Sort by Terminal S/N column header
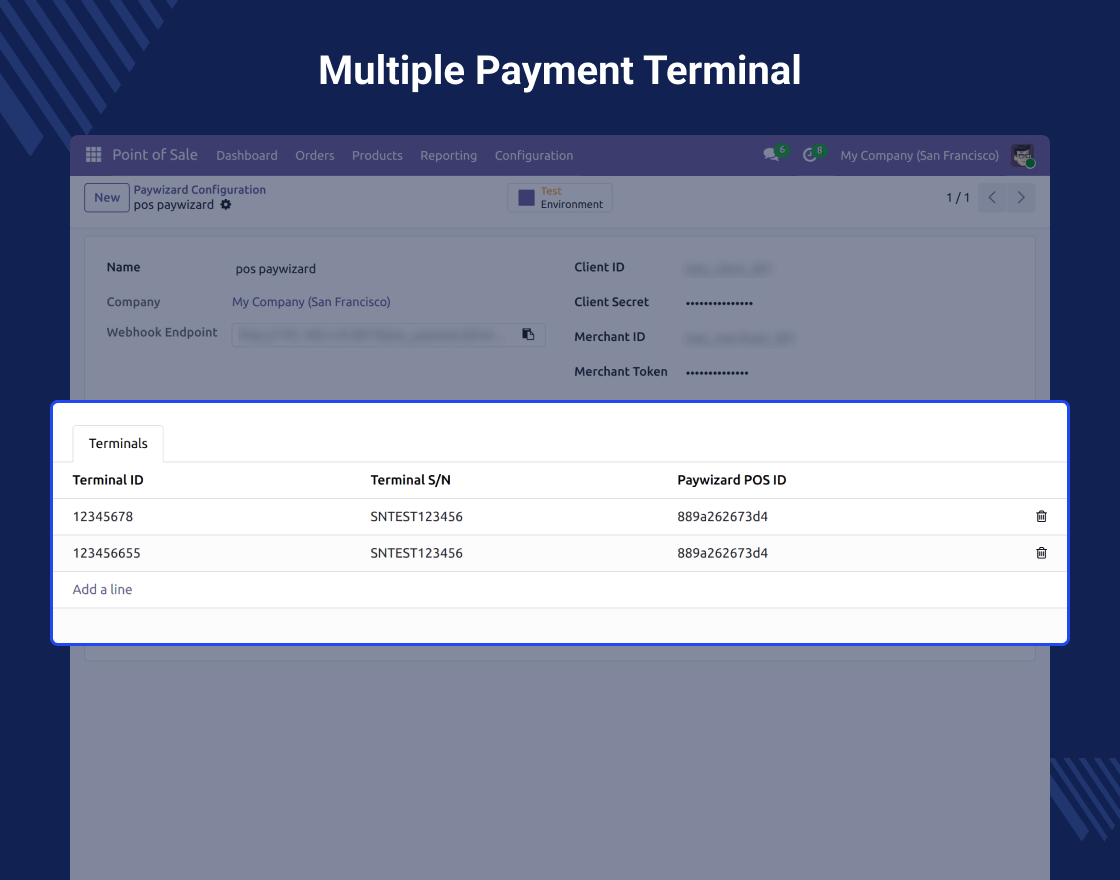1120x880 pixels. coord(411,480)
